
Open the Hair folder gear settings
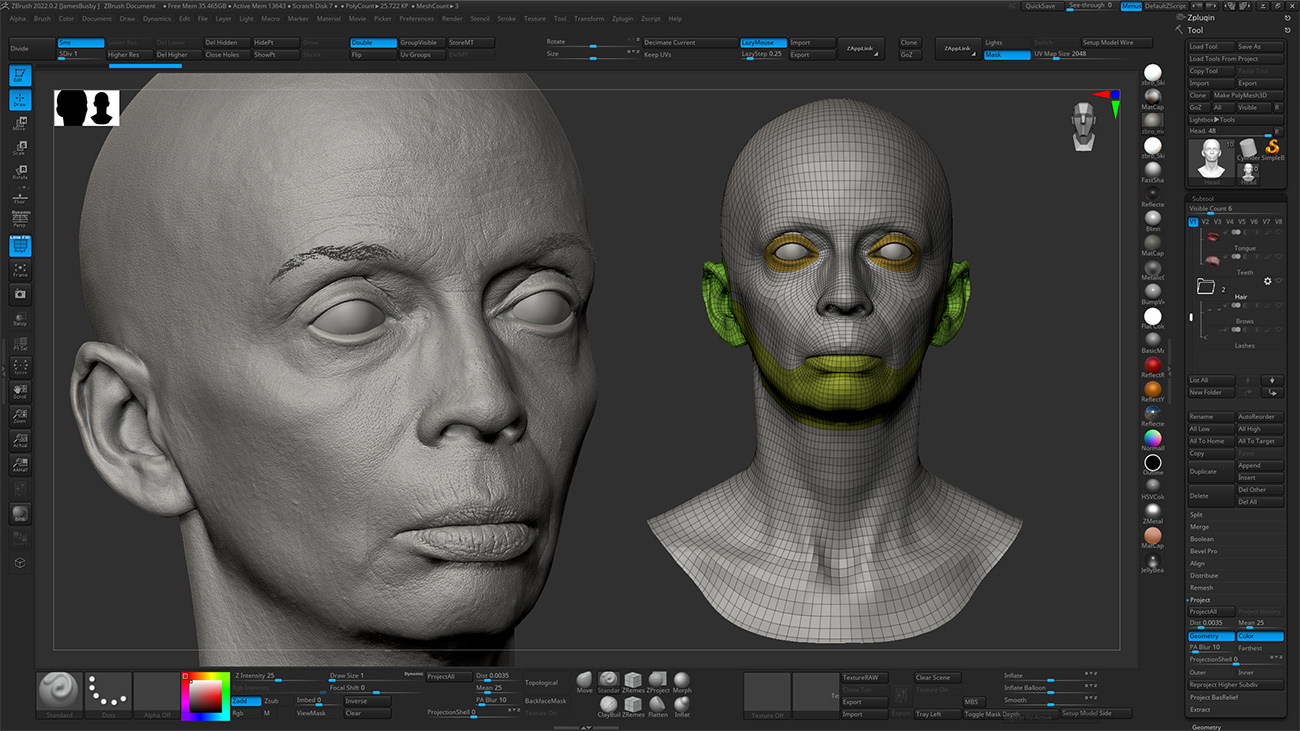click(x=1267, y=281)
